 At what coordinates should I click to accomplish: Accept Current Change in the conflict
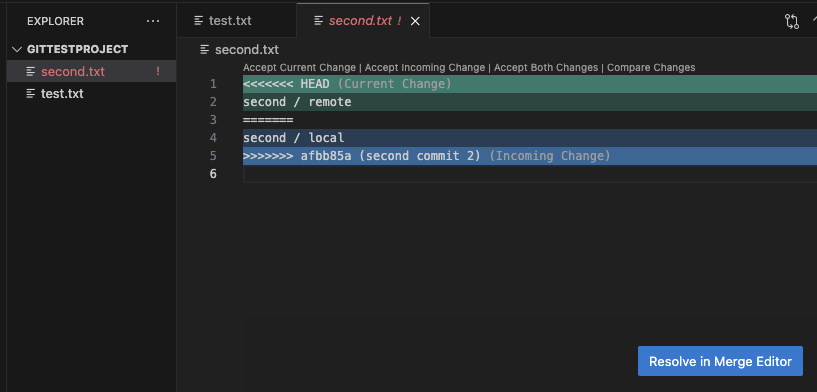(299, 68)
